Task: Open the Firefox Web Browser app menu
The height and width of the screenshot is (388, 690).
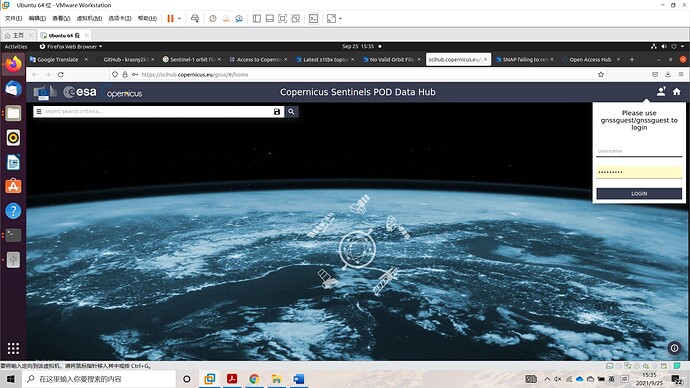Action: coord(71,47)
